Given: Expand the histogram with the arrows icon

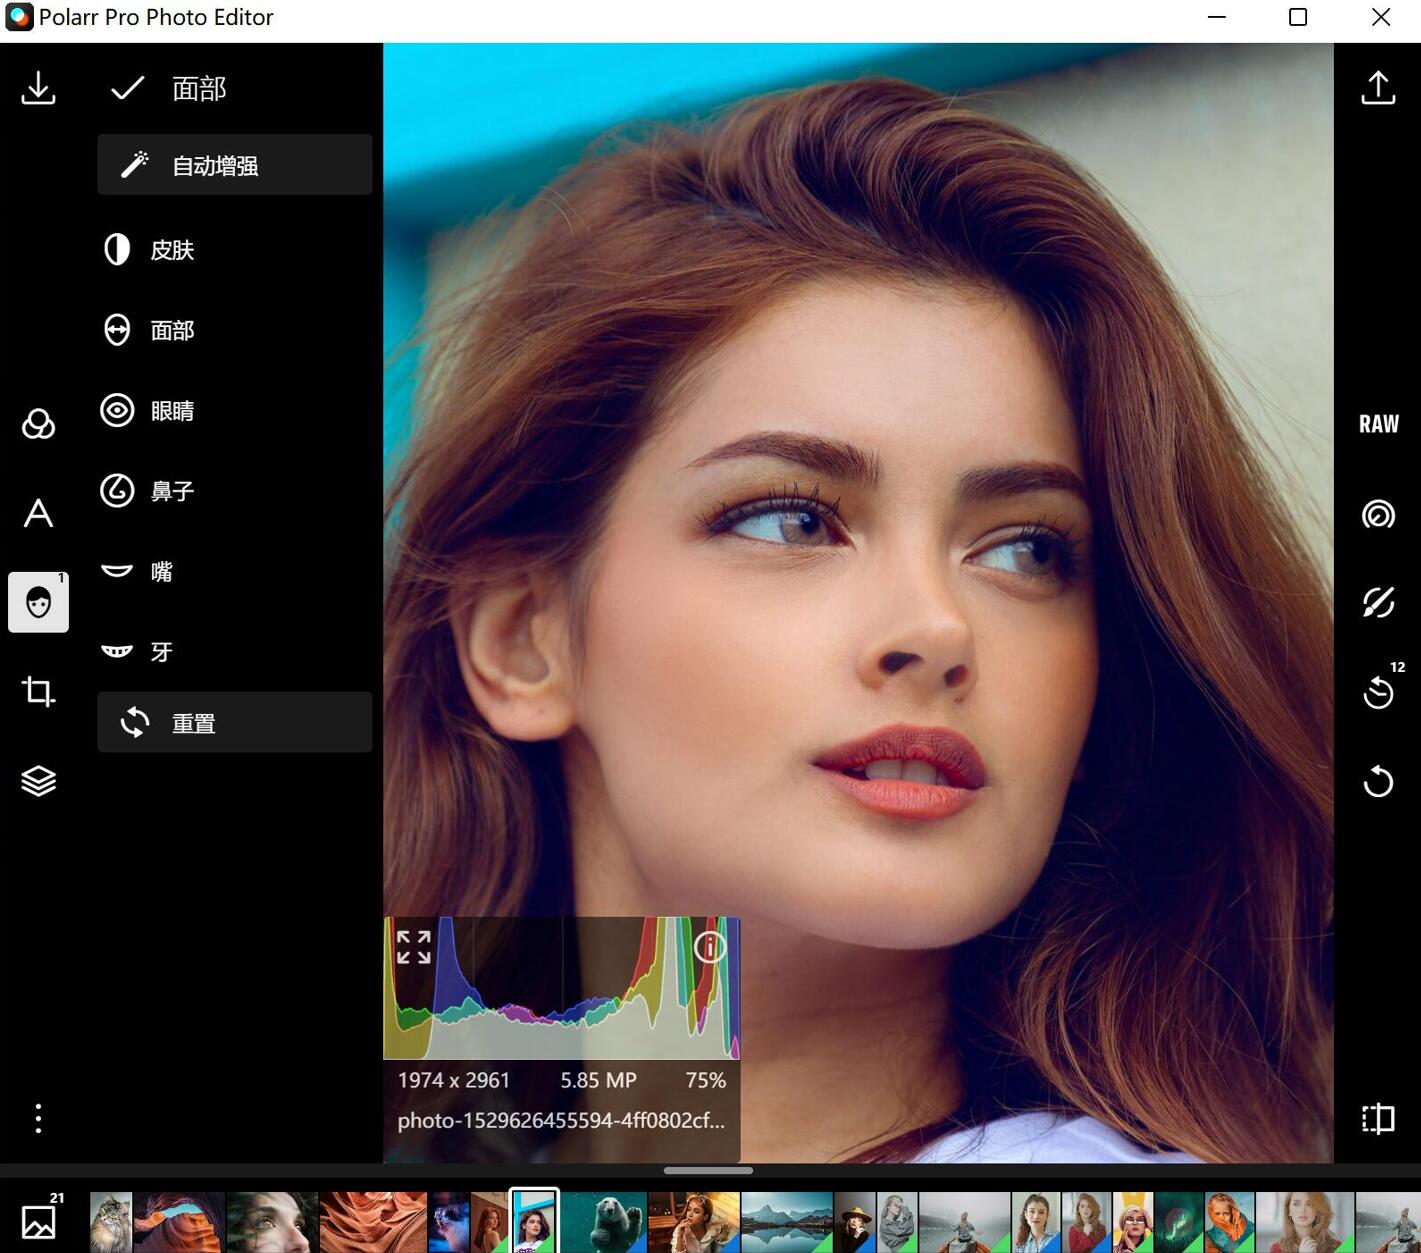Looking at the screenshot, I should click(413, 947).
